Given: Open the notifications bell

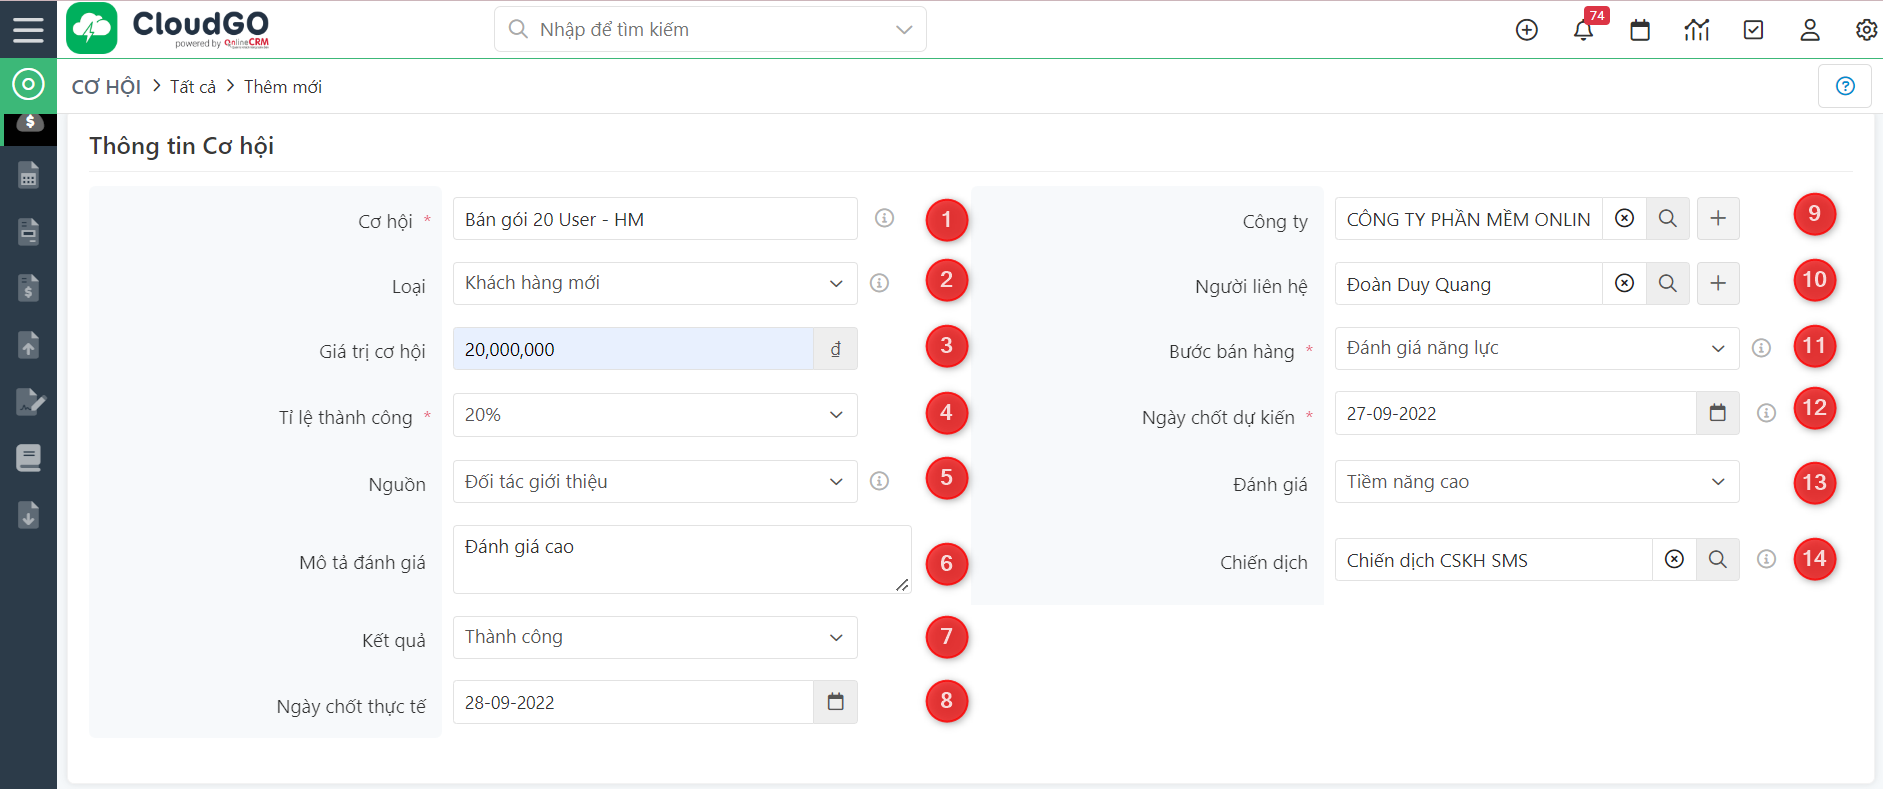Looking at the screenshot, I should pyautogui.click(x=1583, y=30).
